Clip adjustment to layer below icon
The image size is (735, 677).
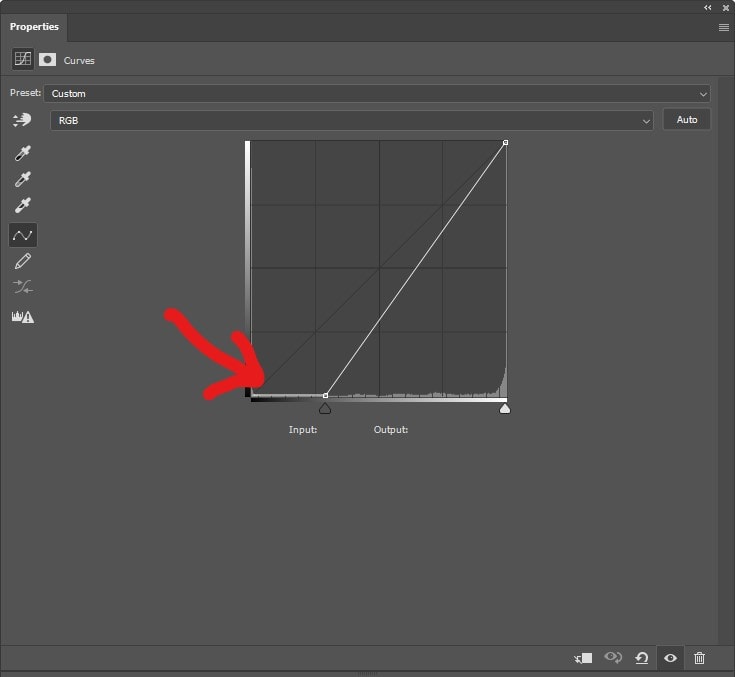click(584, 658)
